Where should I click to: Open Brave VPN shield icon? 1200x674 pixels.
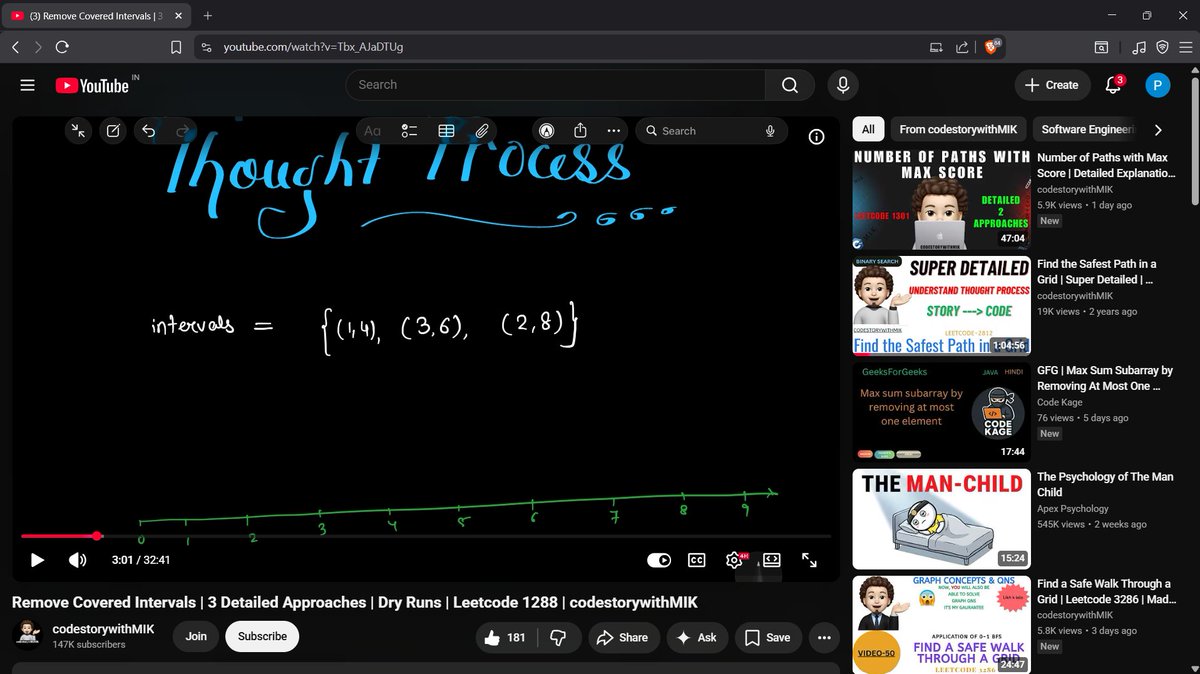point(1162,47)
